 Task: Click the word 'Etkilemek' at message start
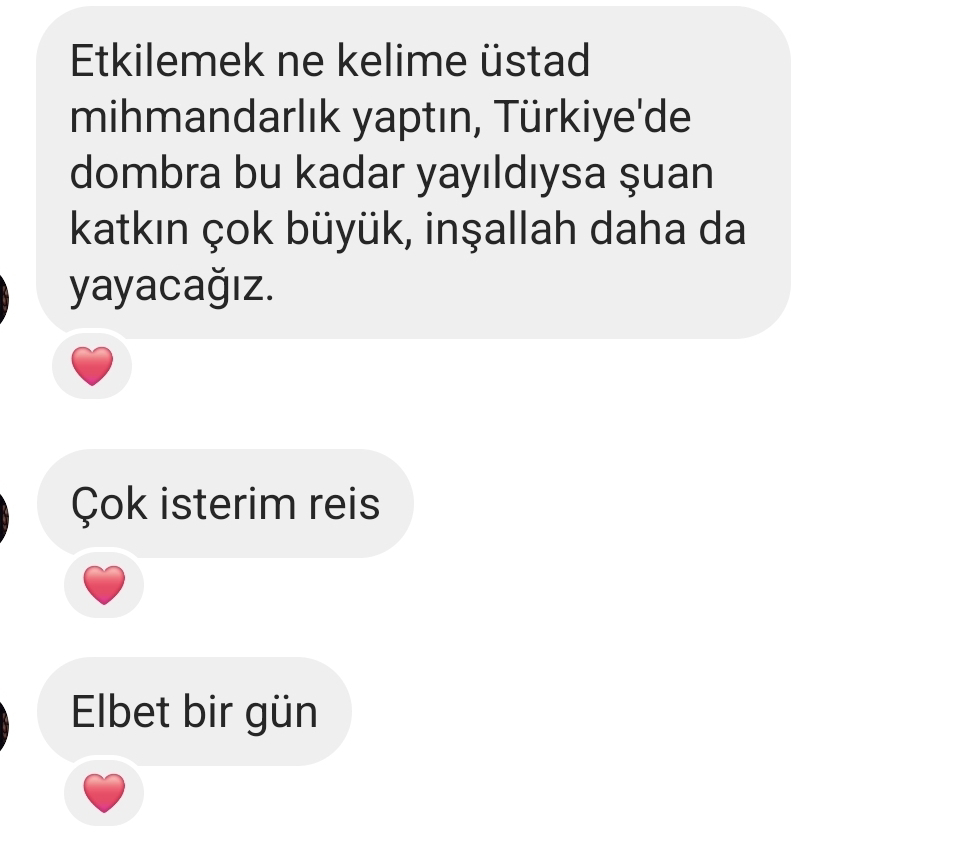(167, 60)
